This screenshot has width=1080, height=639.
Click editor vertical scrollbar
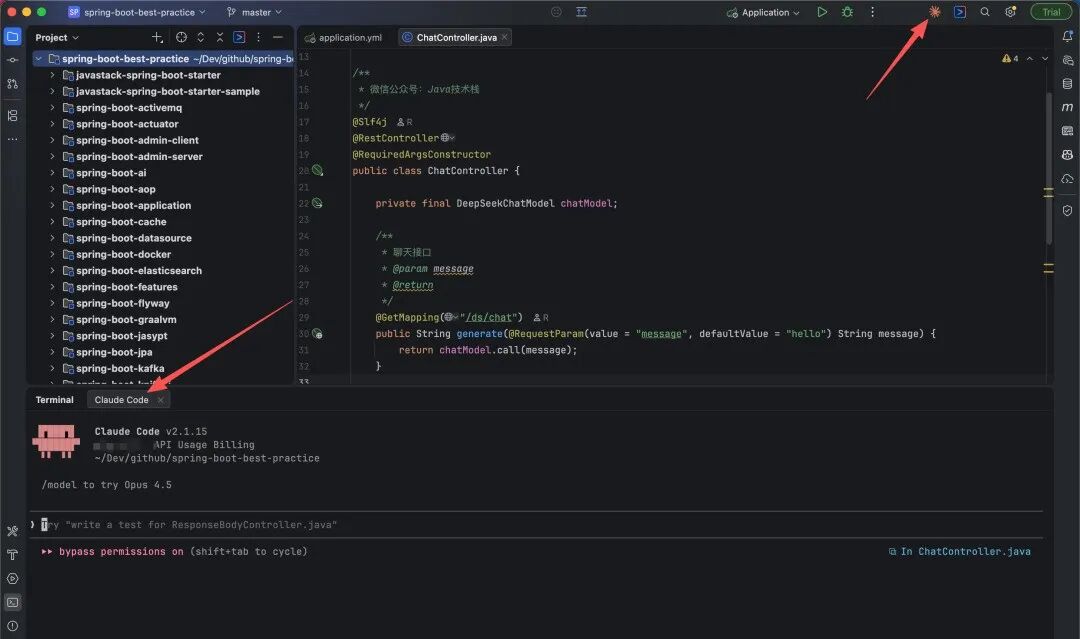(x=1048, y=168)
